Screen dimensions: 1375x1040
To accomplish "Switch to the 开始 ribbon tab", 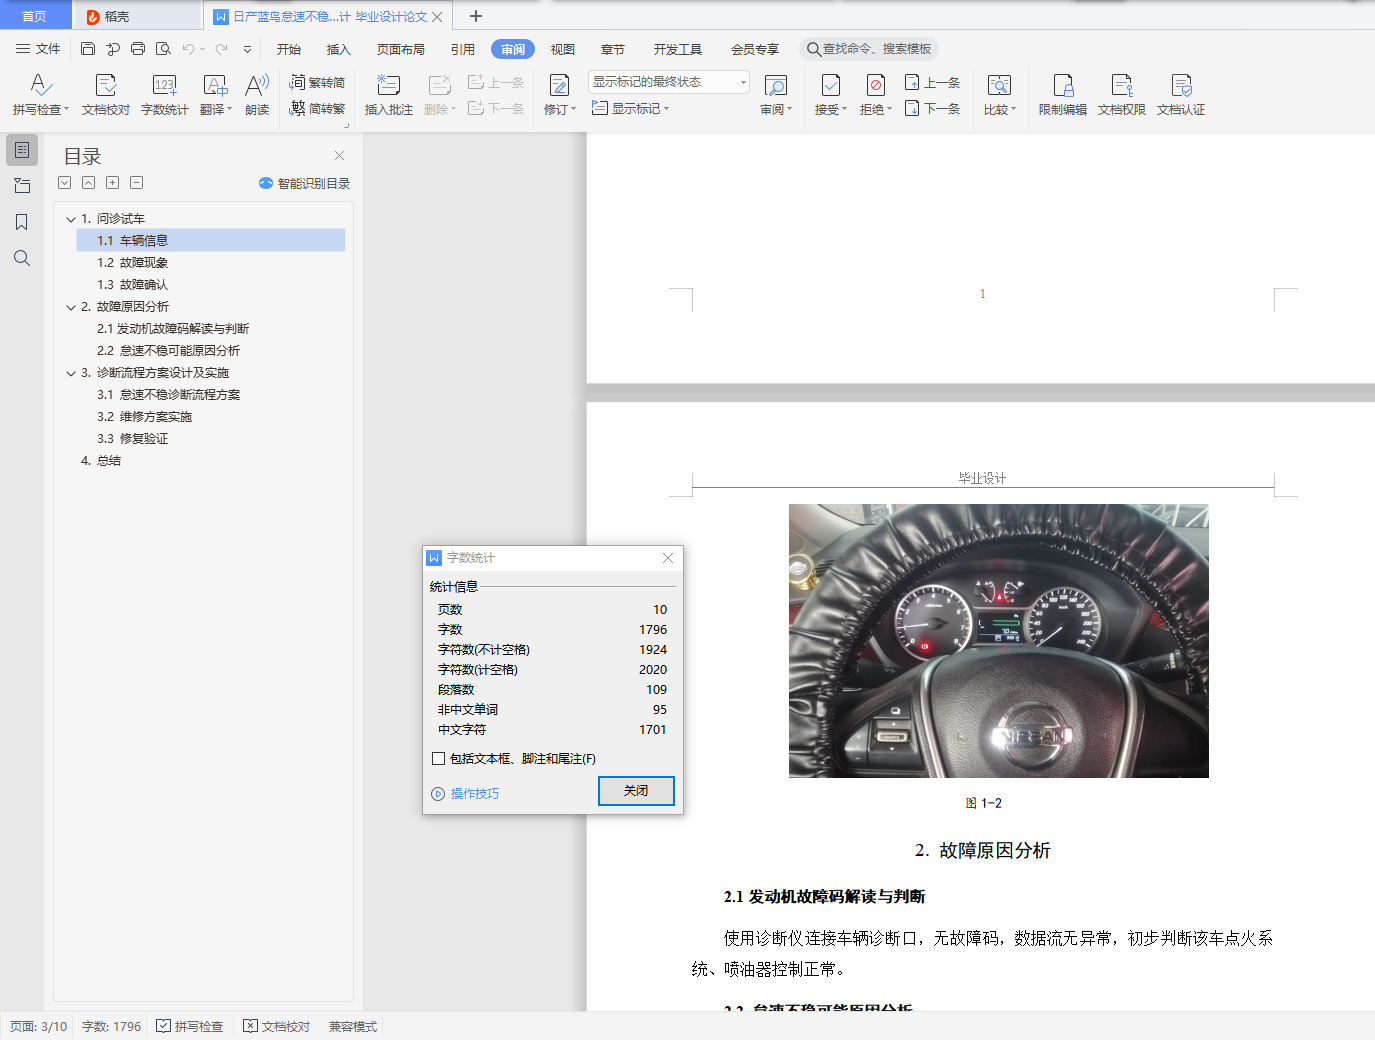I will coord(289,49).
